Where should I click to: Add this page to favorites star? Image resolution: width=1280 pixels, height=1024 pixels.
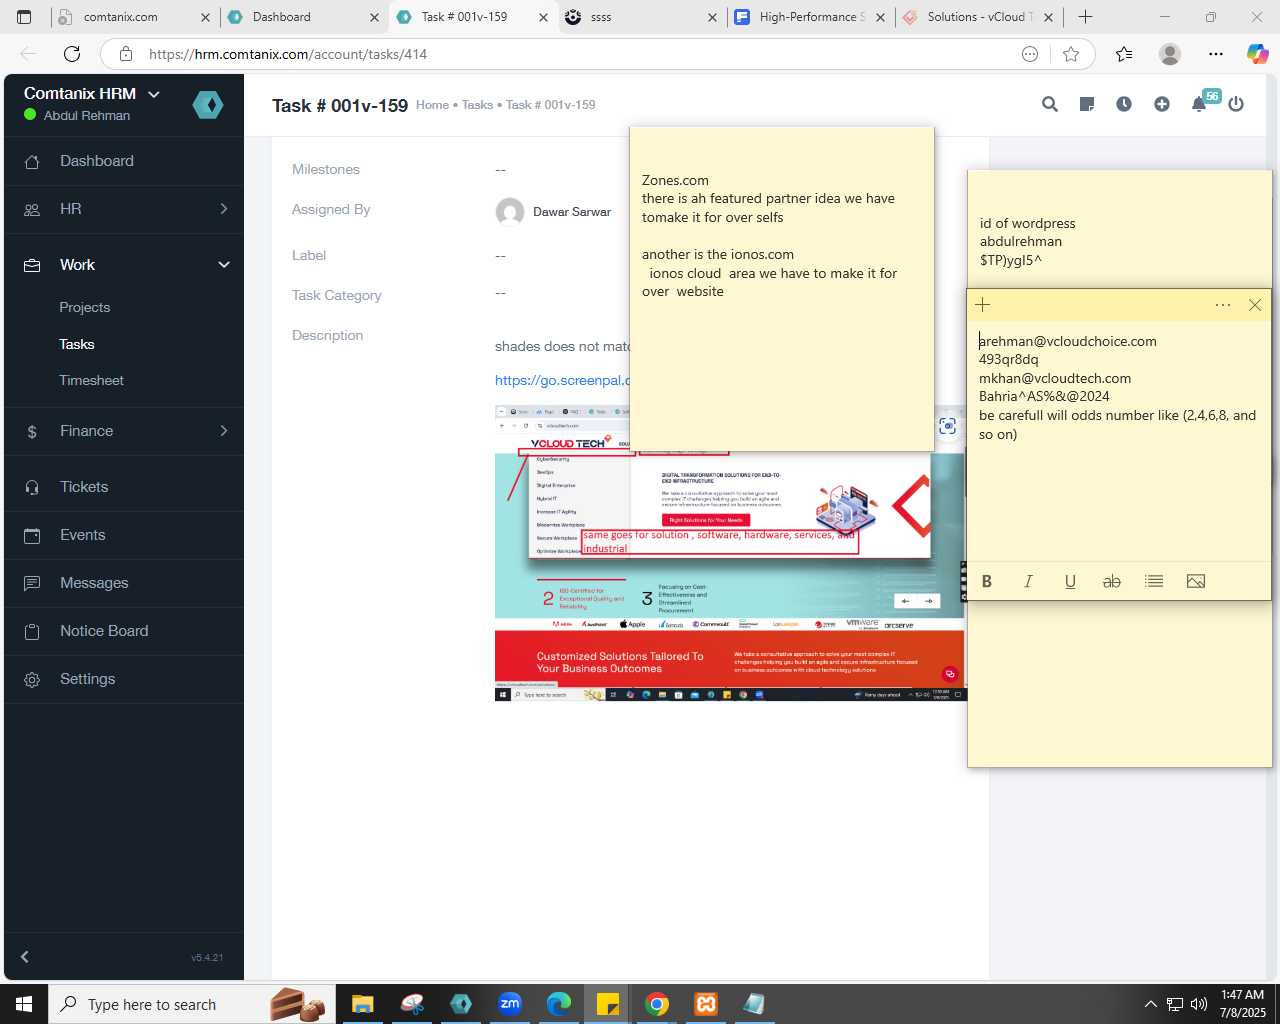pos(1071,54)
